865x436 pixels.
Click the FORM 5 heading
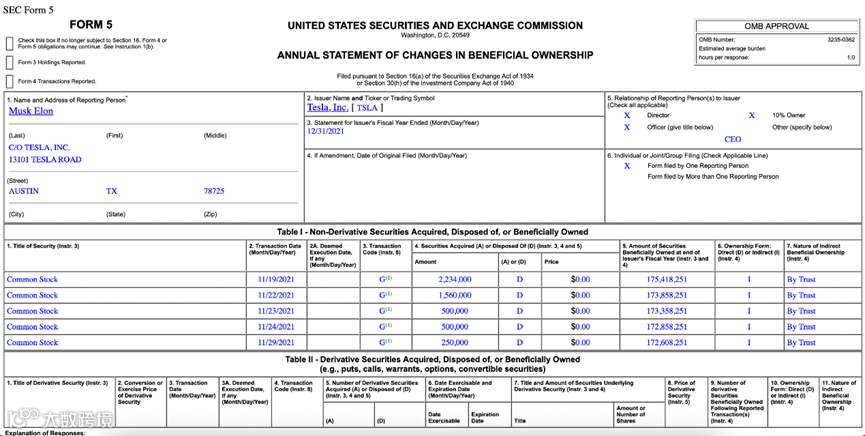(x=92, y=25)
